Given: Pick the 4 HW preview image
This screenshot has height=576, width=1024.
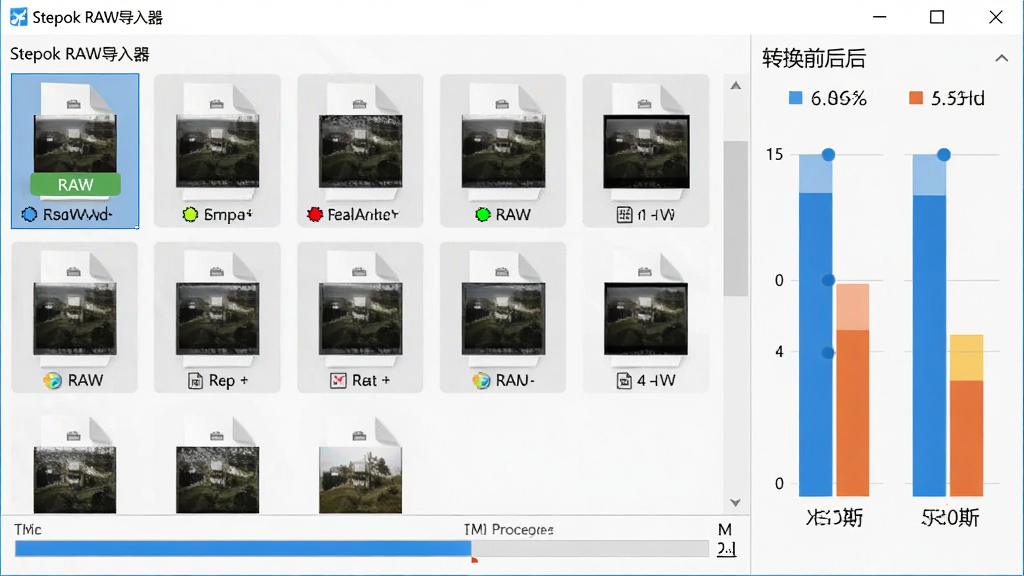Looking at the screenshot, I should pos(646,319).
